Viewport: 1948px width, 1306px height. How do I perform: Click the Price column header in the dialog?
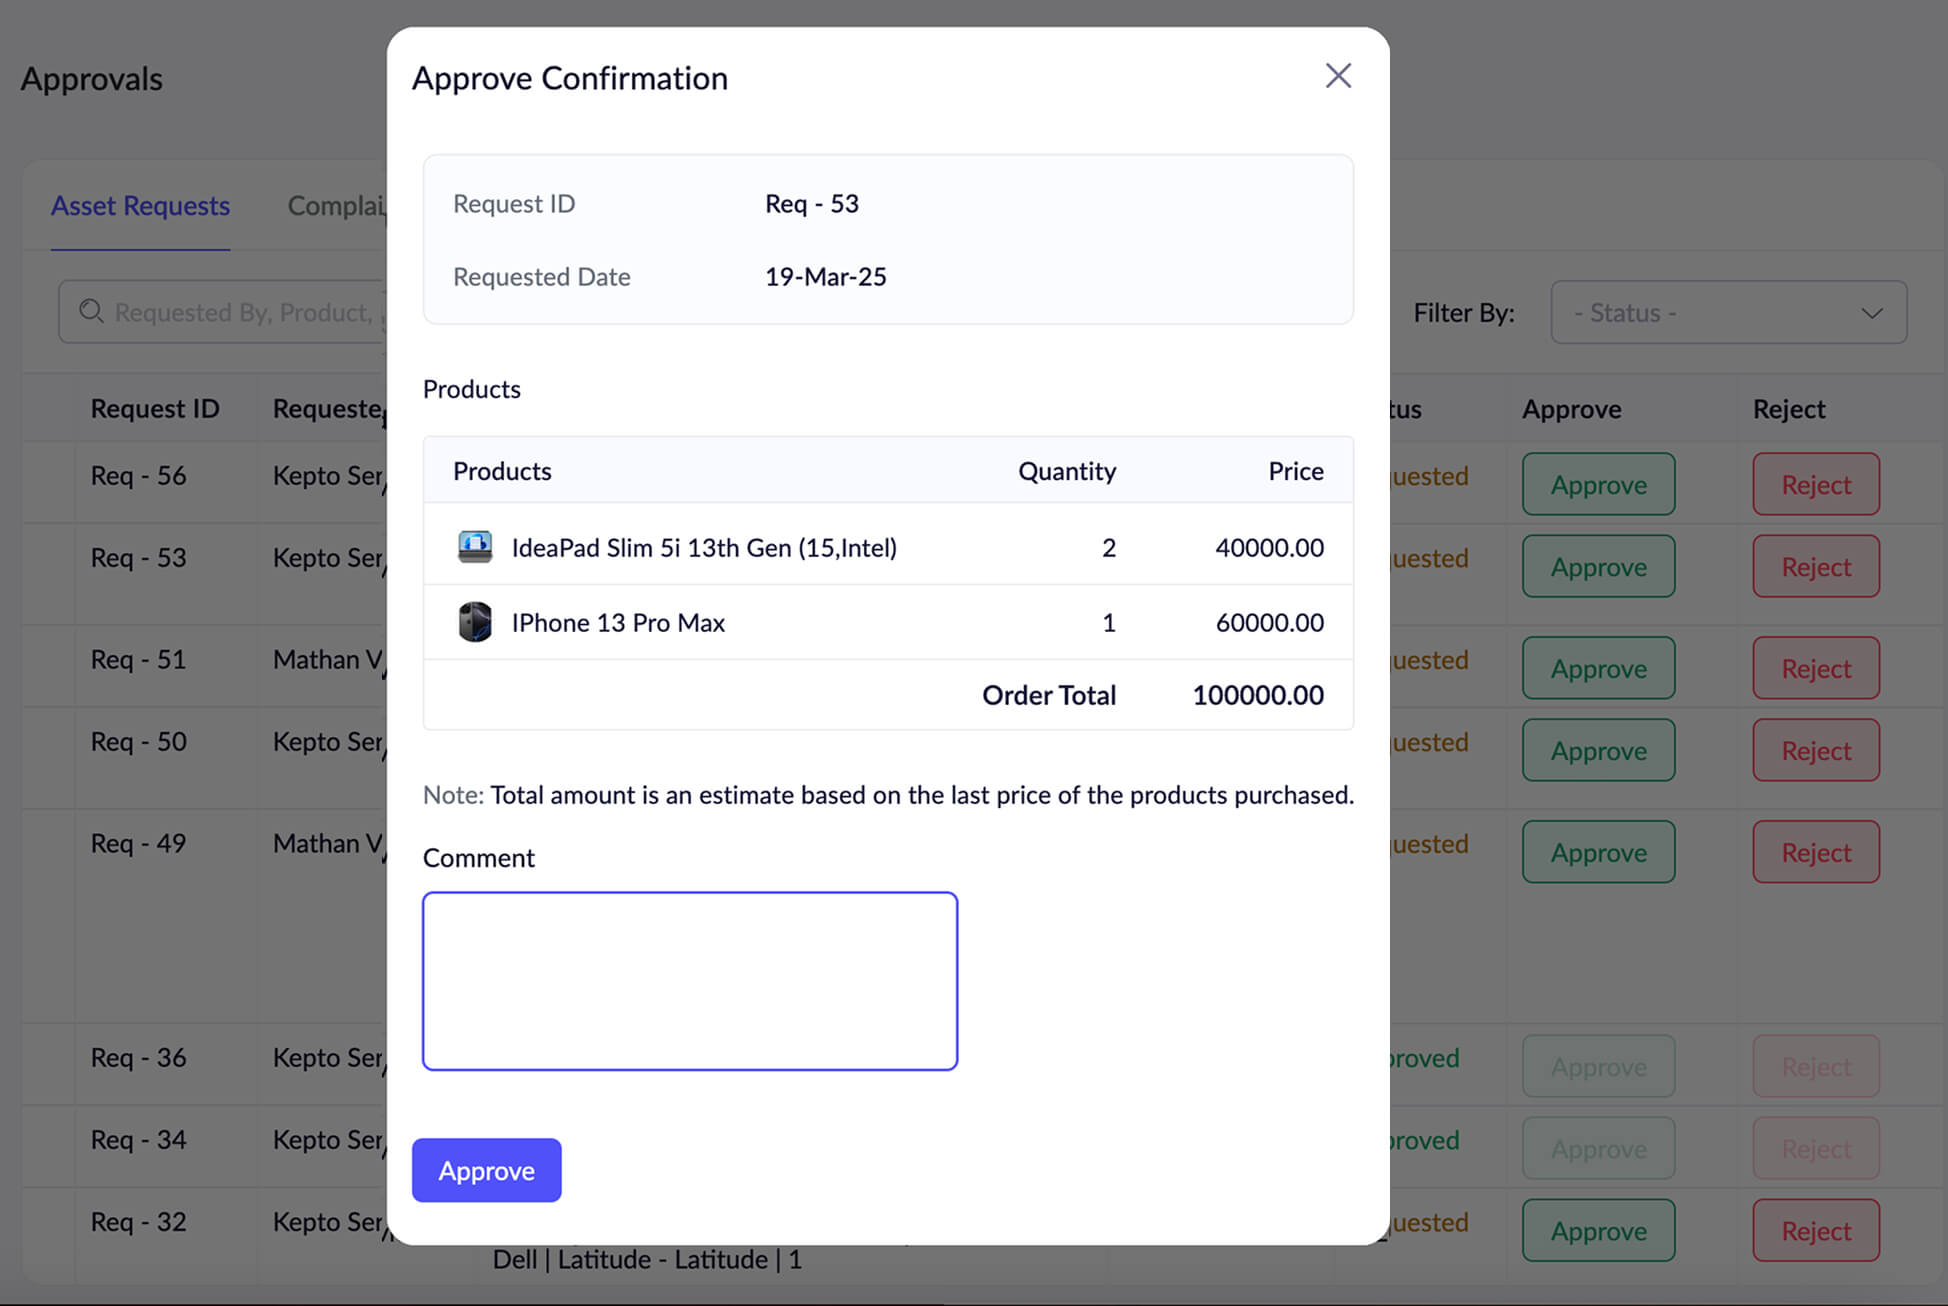pos(1296,471)
